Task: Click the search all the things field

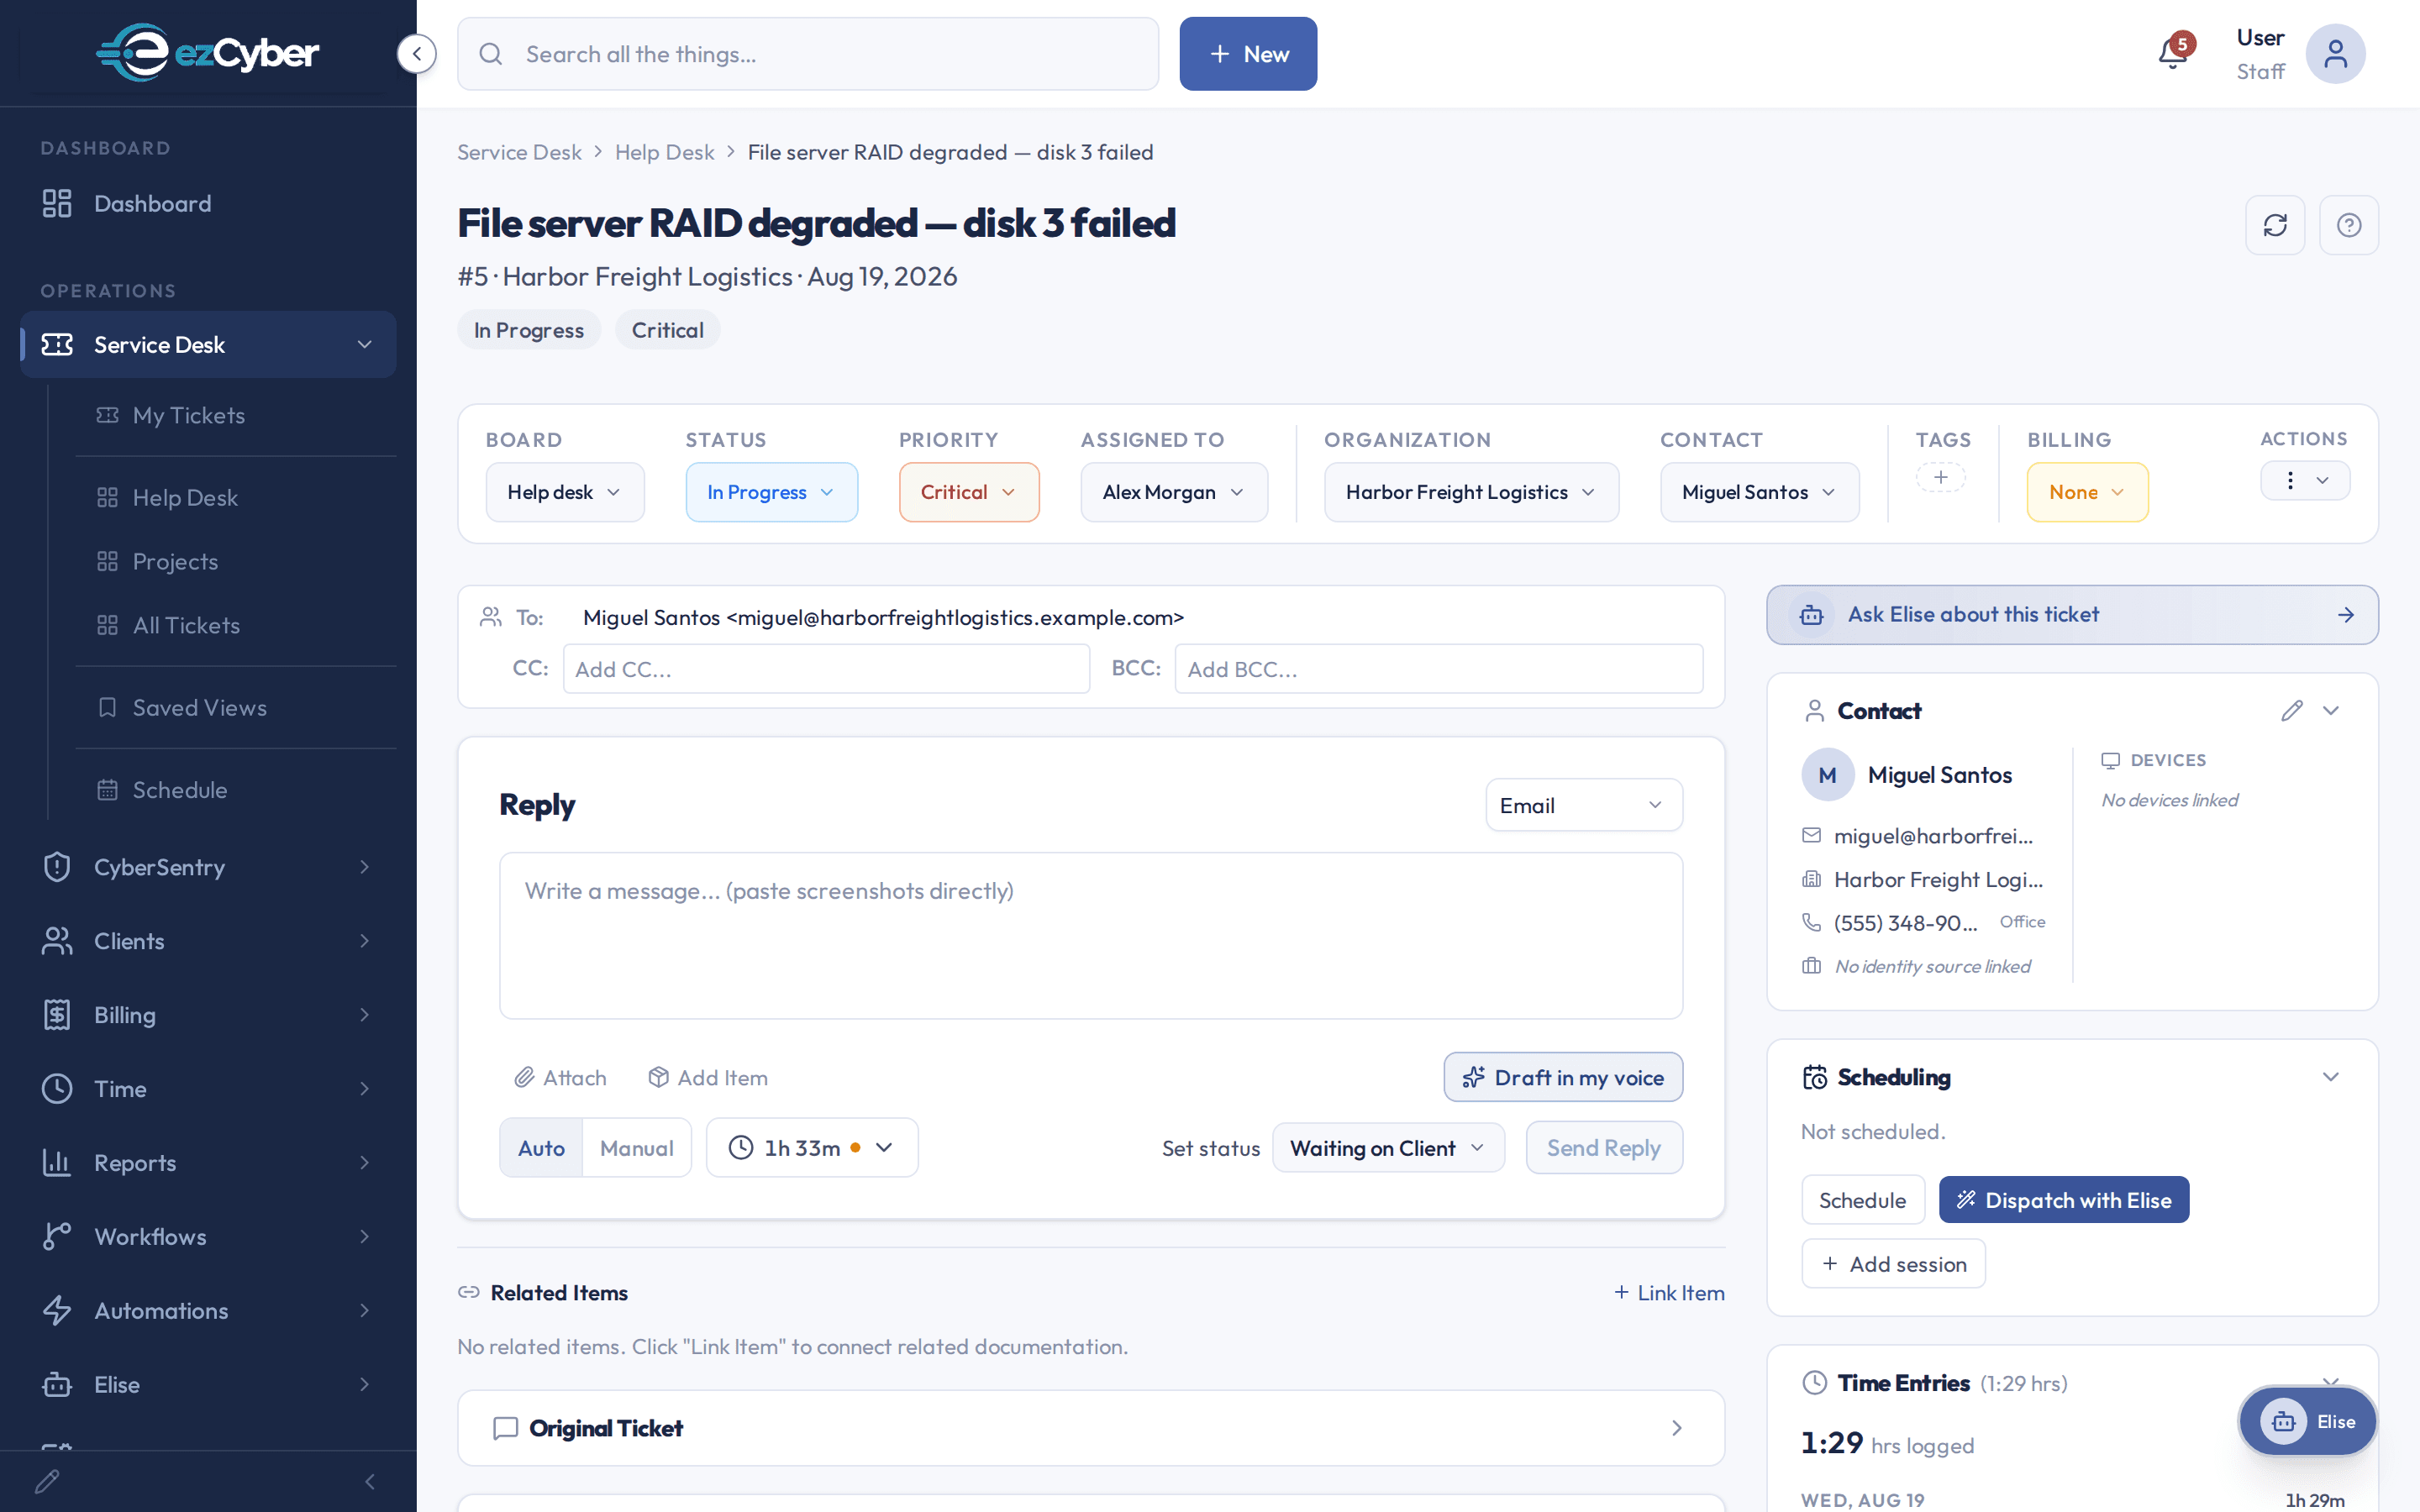Action: pos(808,54)
